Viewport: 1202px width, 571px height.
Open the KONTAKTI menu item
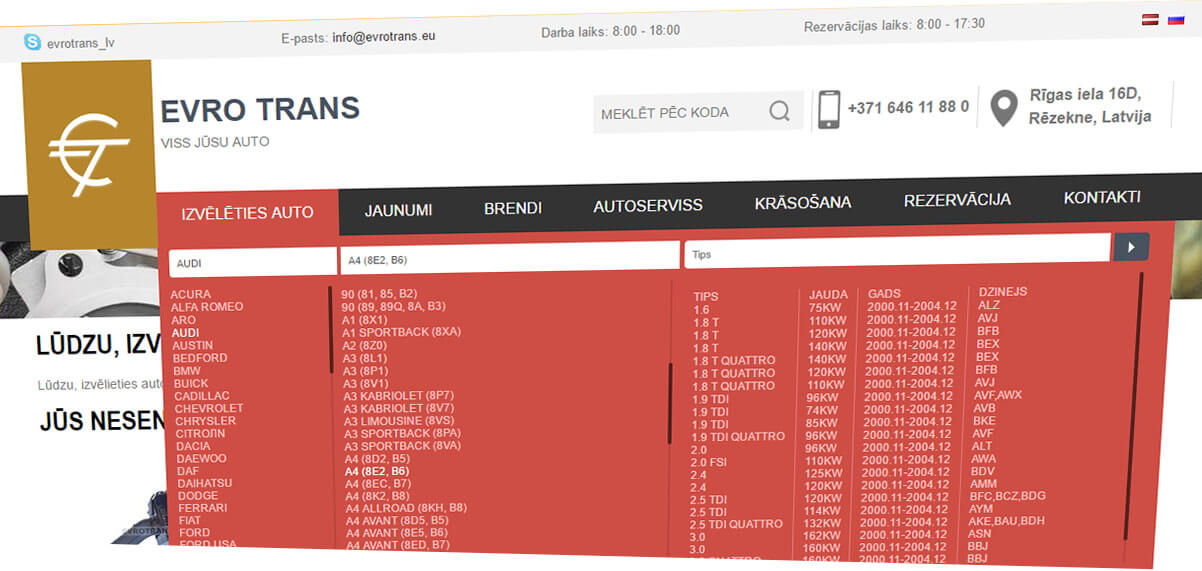point(1102,198)
